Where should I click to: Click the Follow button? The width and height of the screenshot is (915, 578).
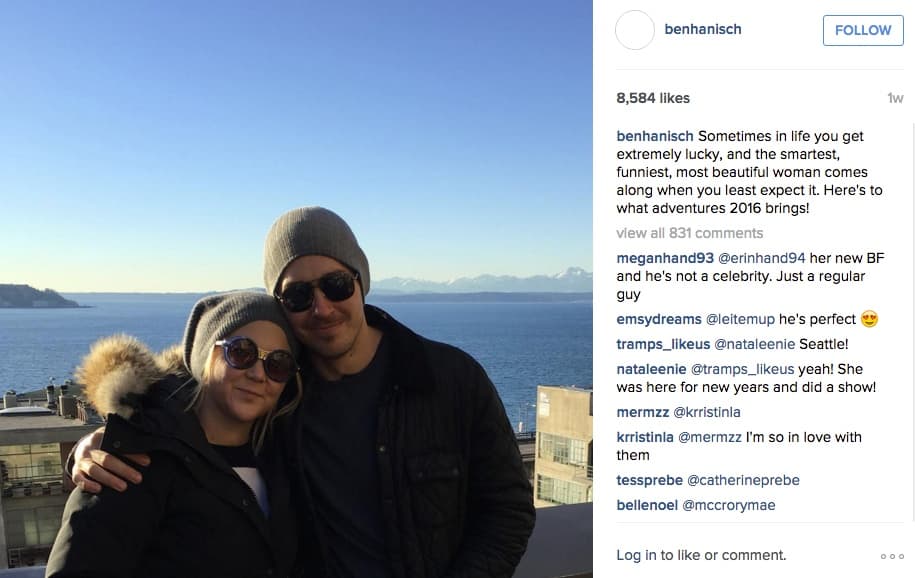click(x=863, y=30)
